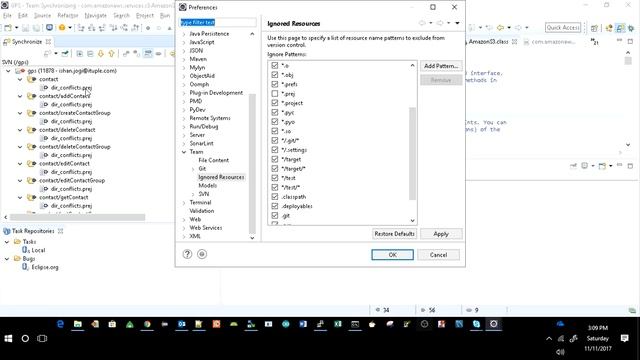Click the Ignore Patterns list vertical scrollbar
The height and width of the screenshot is (360, 640).
[x=412, y=153]
